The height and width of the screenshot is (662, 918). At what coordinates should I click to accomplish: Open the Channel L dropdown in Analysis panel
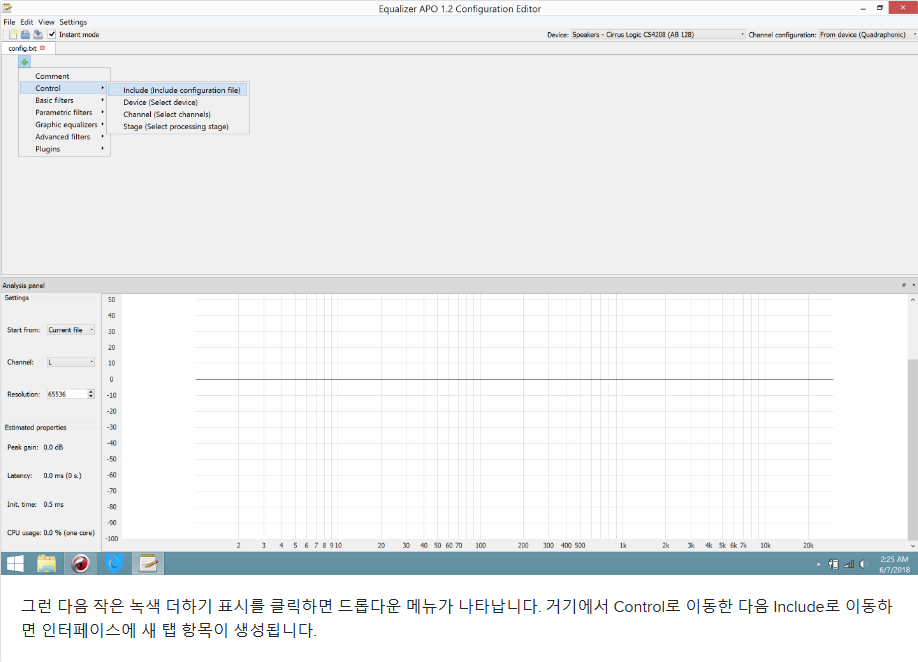(71, 362)
